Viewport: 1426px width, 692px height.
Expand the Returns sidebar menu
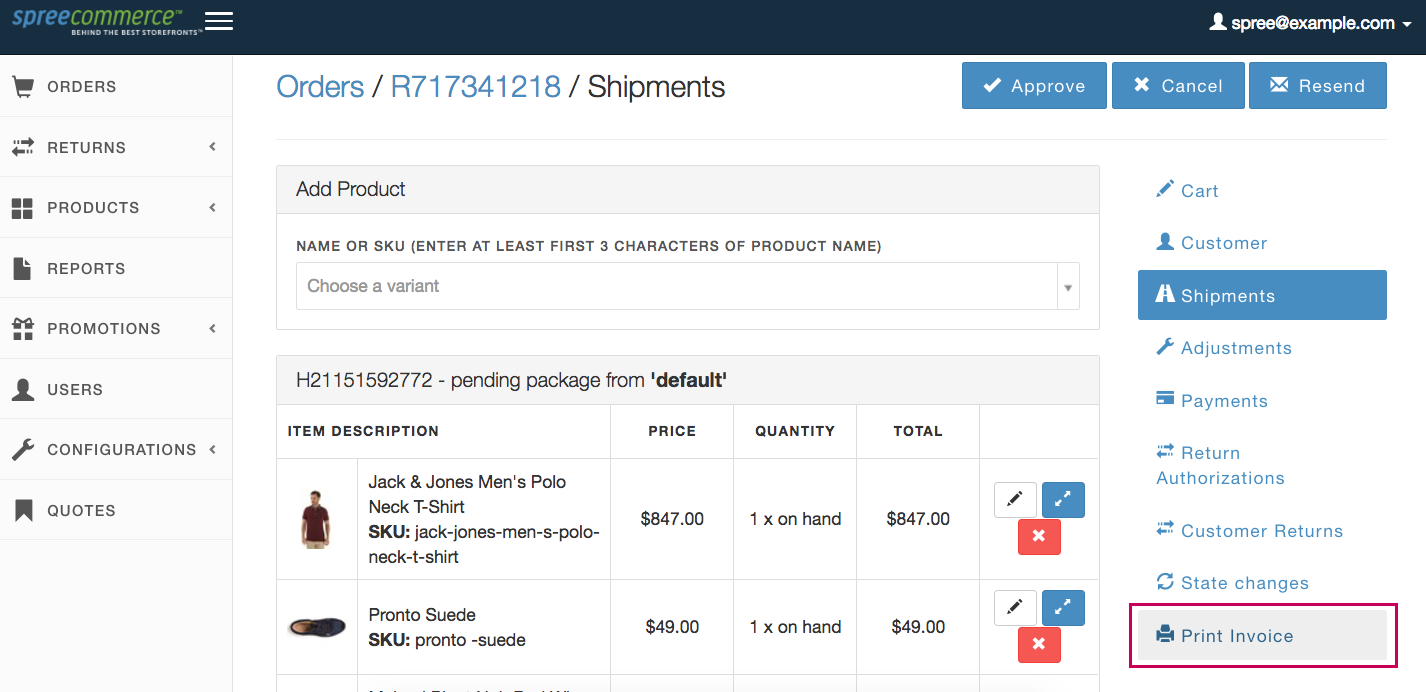(x=212, y=147)
